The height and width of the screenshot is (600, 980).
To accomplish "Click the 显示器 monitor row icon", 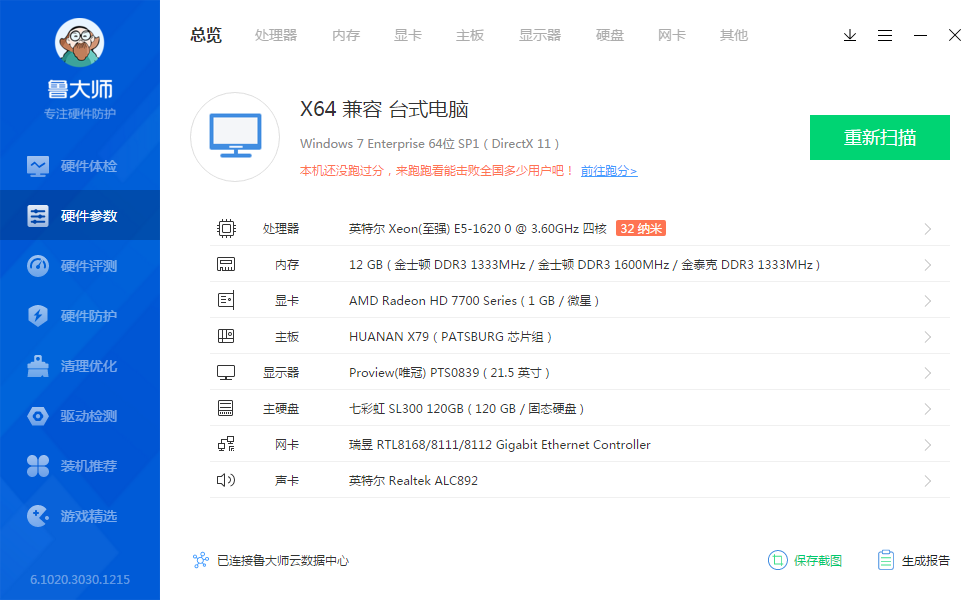I will pyautogui.click(x=226, y=372).
